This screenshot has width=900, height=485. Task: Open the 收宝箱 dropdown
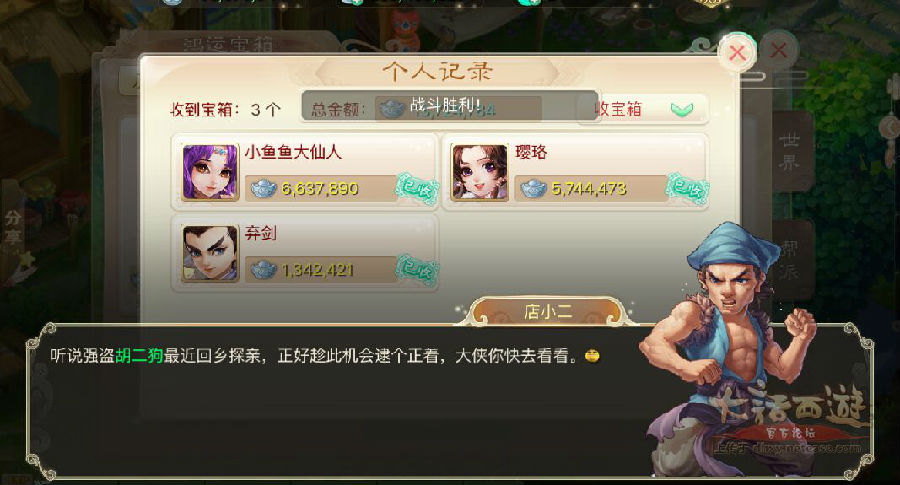[645, 109]
